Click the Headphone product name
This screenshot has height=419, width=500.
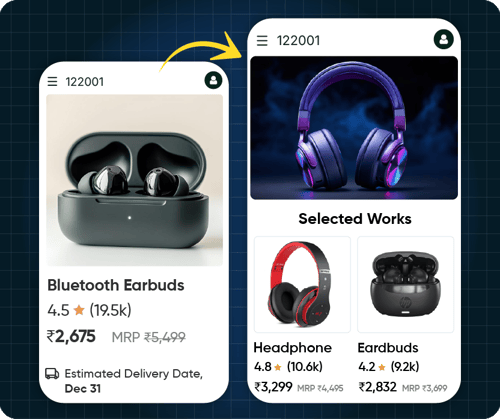point(293,348)
